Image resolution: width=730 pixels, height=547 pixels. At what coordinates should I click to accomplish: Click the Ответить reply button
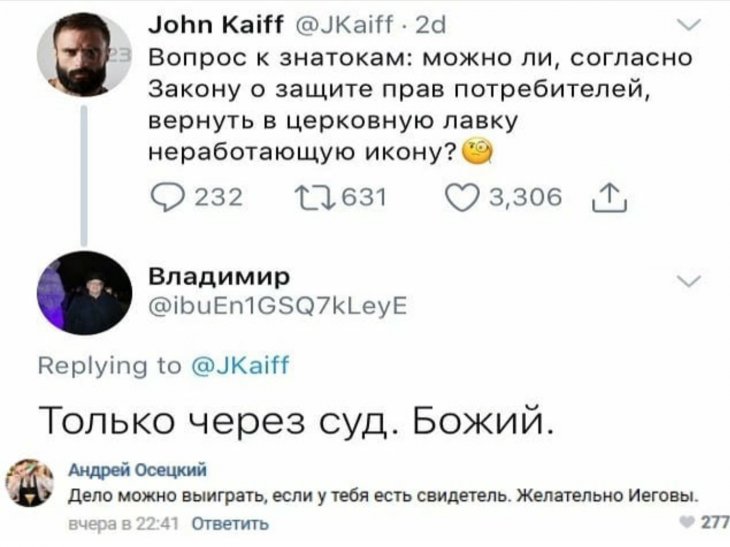pyautogui.click(x=230, y=524)
